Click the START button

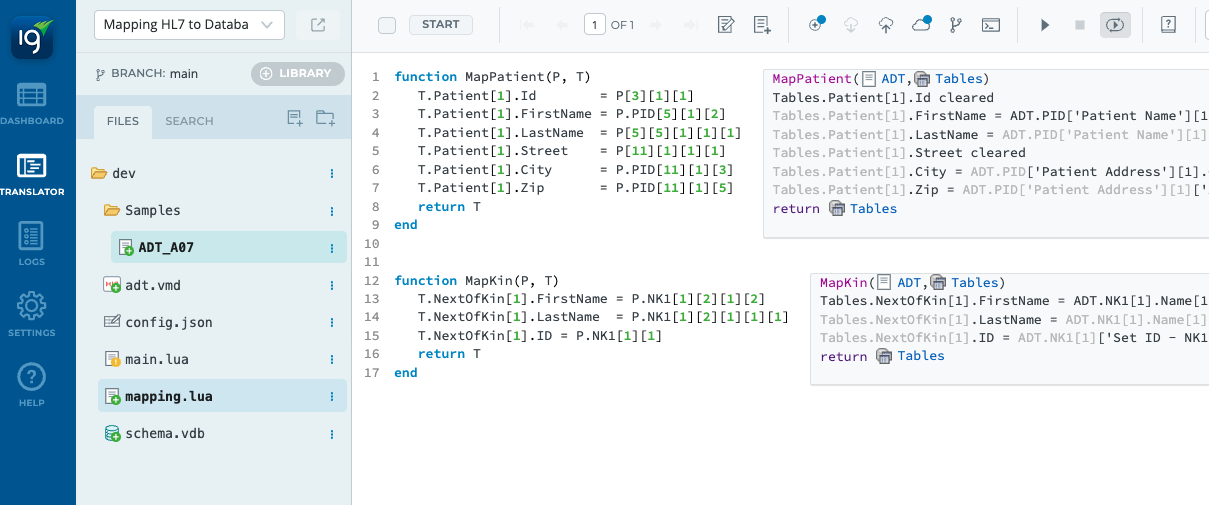pos(441,25)
